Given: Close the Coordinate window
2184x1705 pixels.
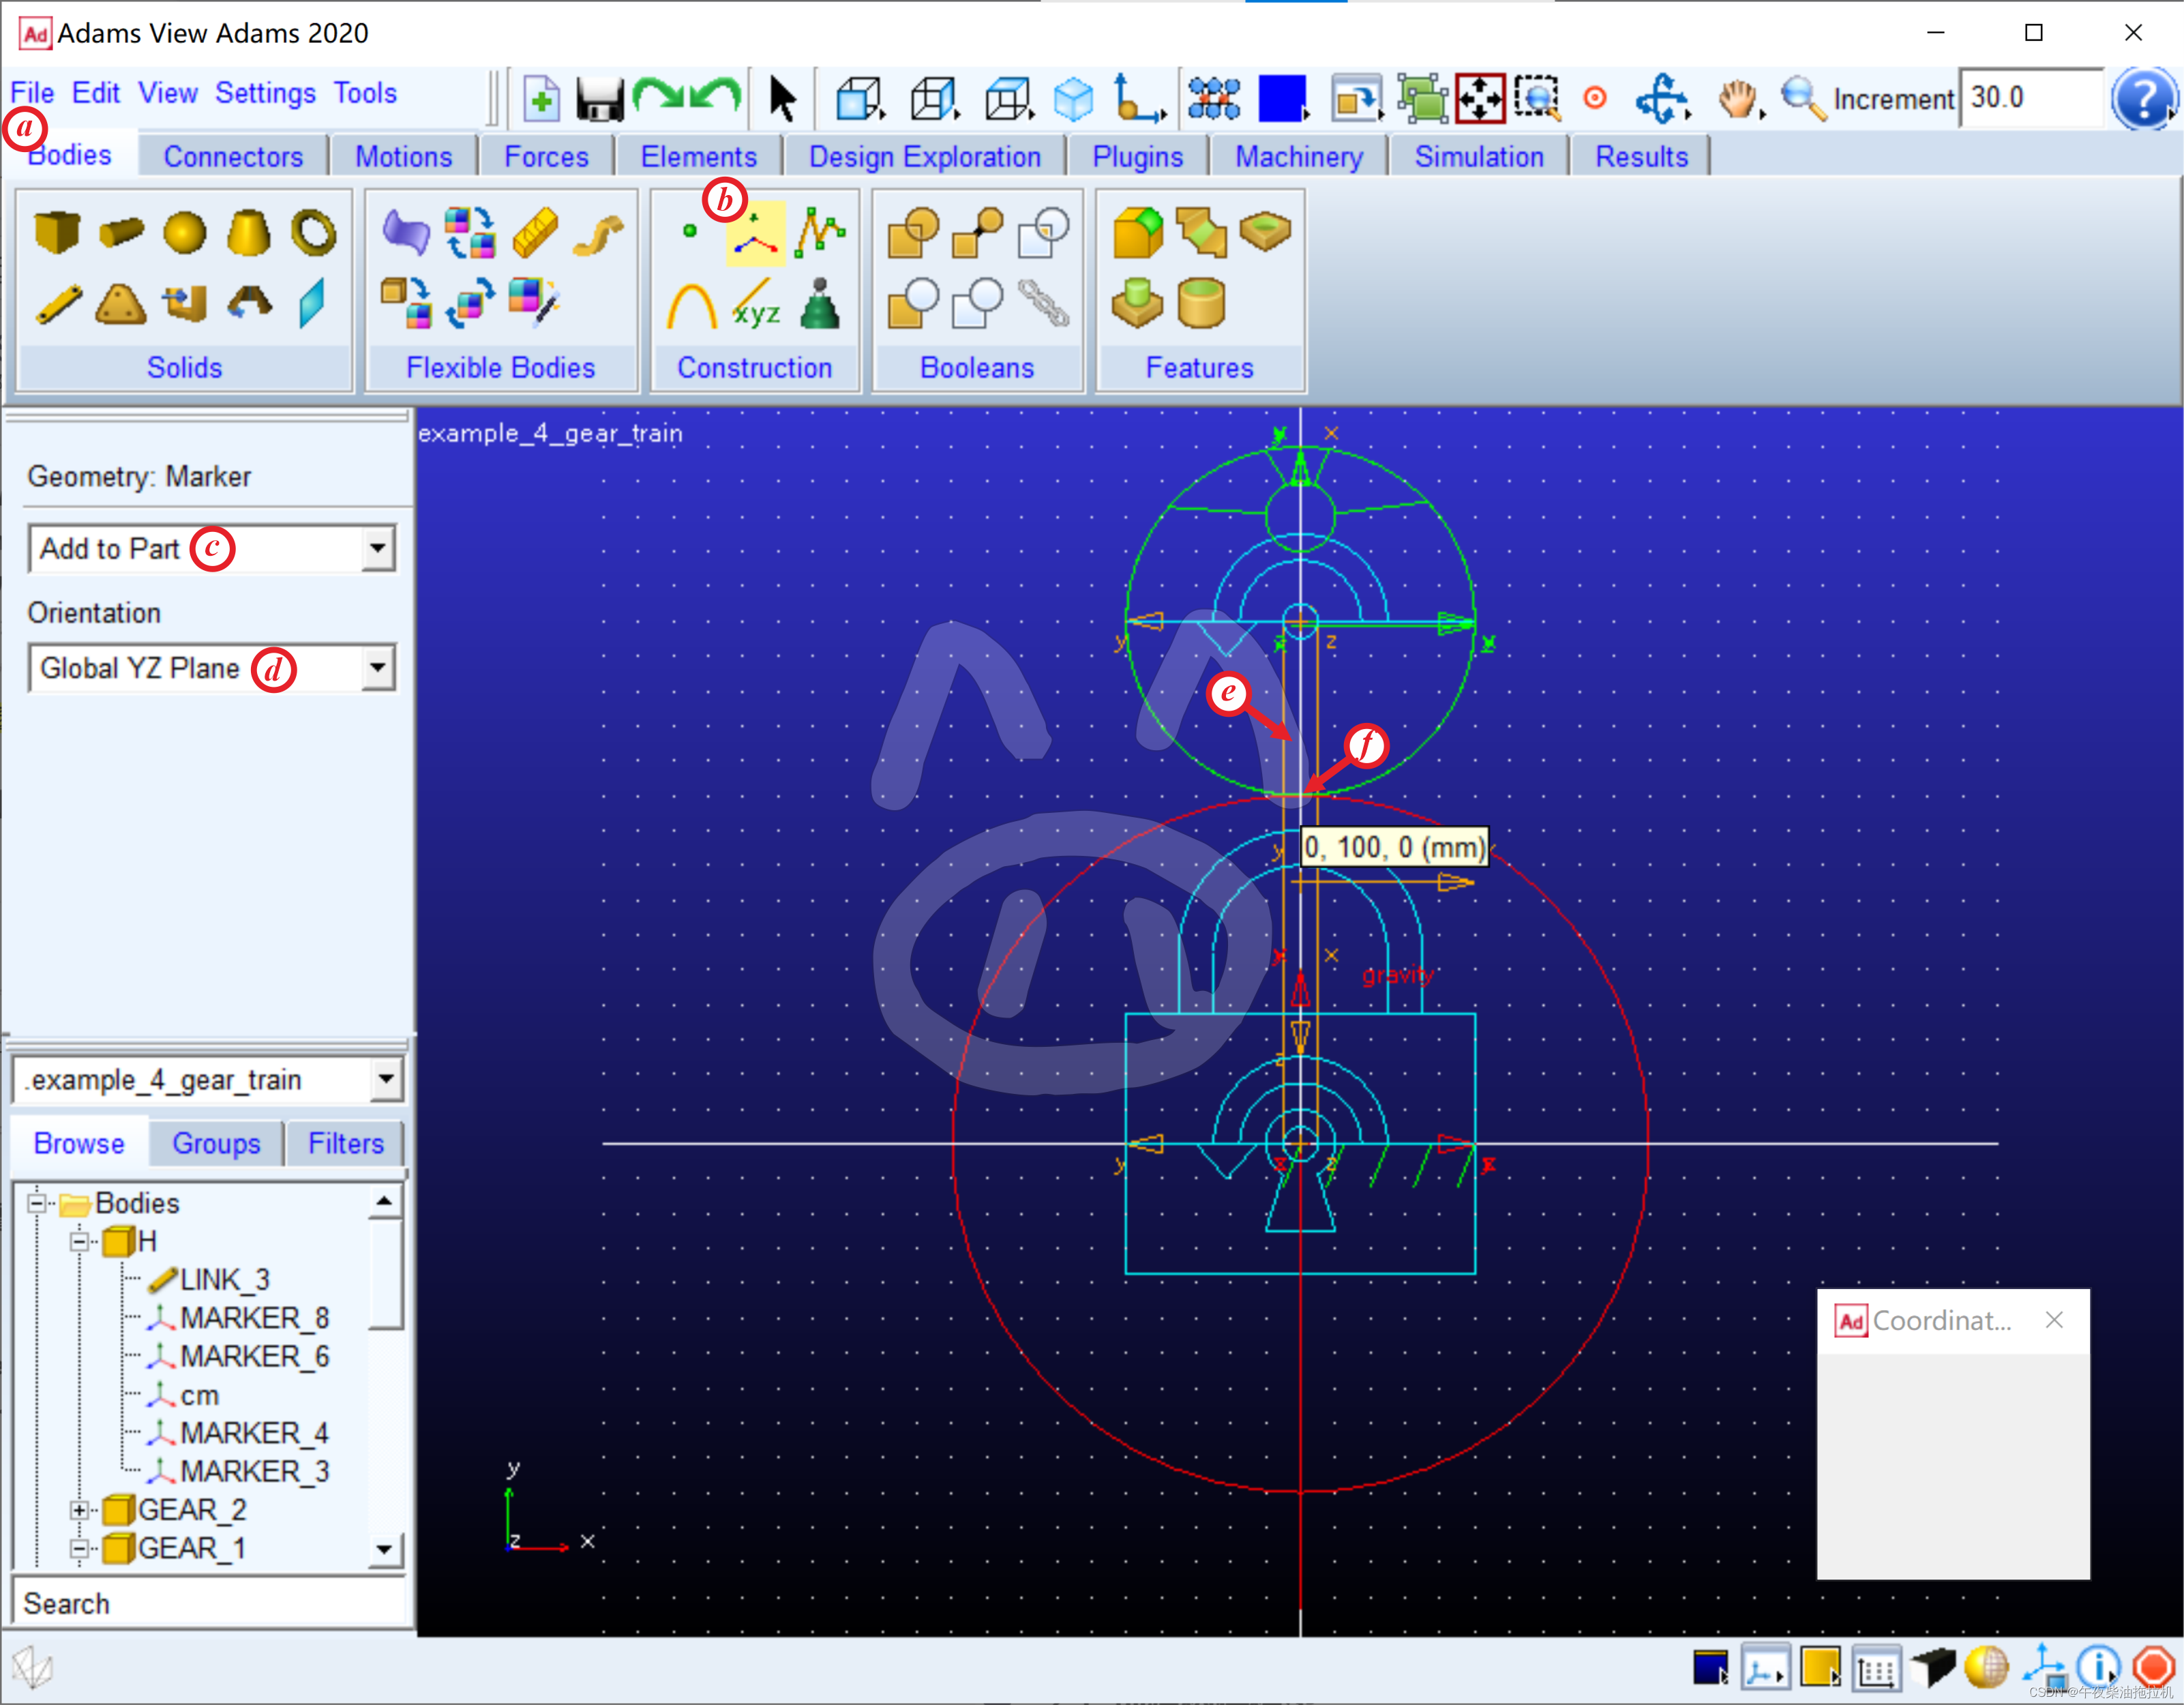Looking at the screenshot, I should 2054,1320.
